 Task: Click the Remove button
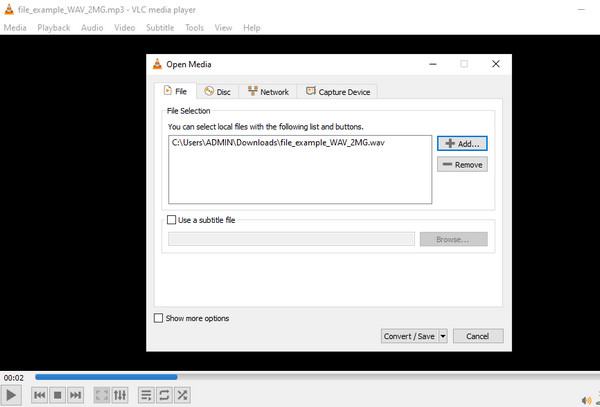pos(462,164)
